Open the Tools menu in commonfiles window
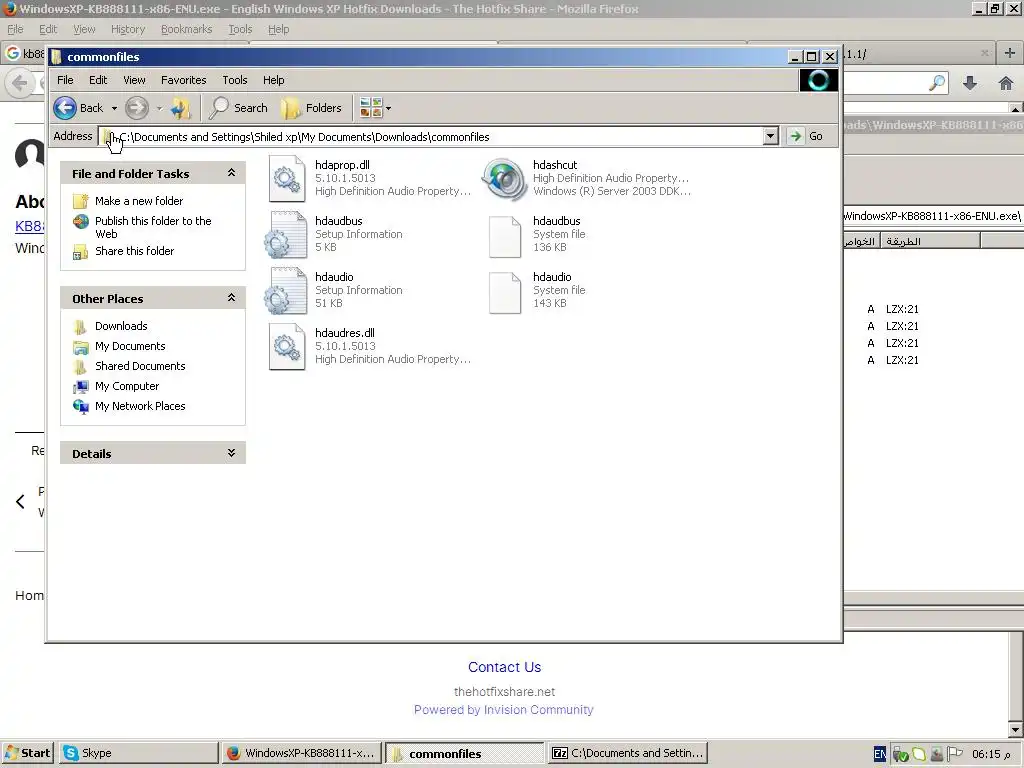Viewport: 1024px width, 768px height. [234, 80]
